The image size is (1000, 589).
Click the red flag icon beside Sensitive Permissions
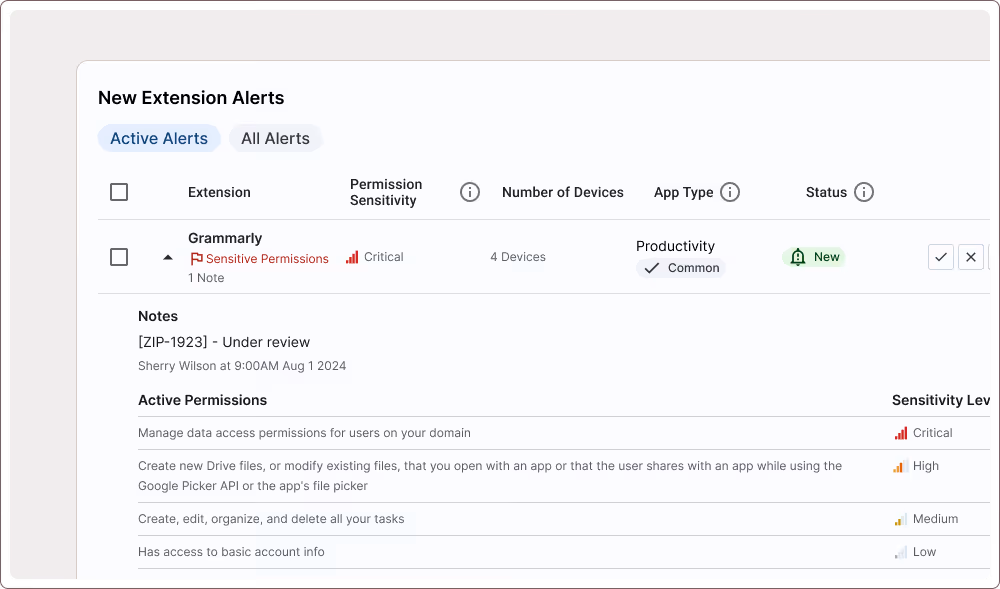pos(195,258)
